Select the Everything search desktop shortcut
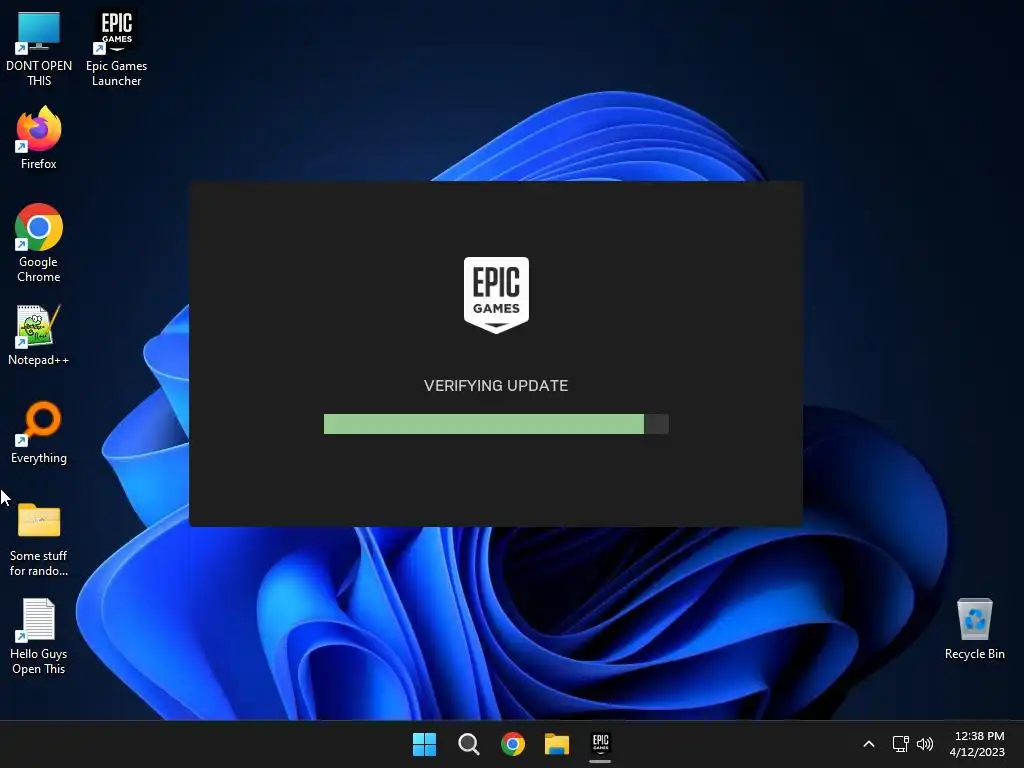This screenshot has width=1024, height=768. (39, 432)
